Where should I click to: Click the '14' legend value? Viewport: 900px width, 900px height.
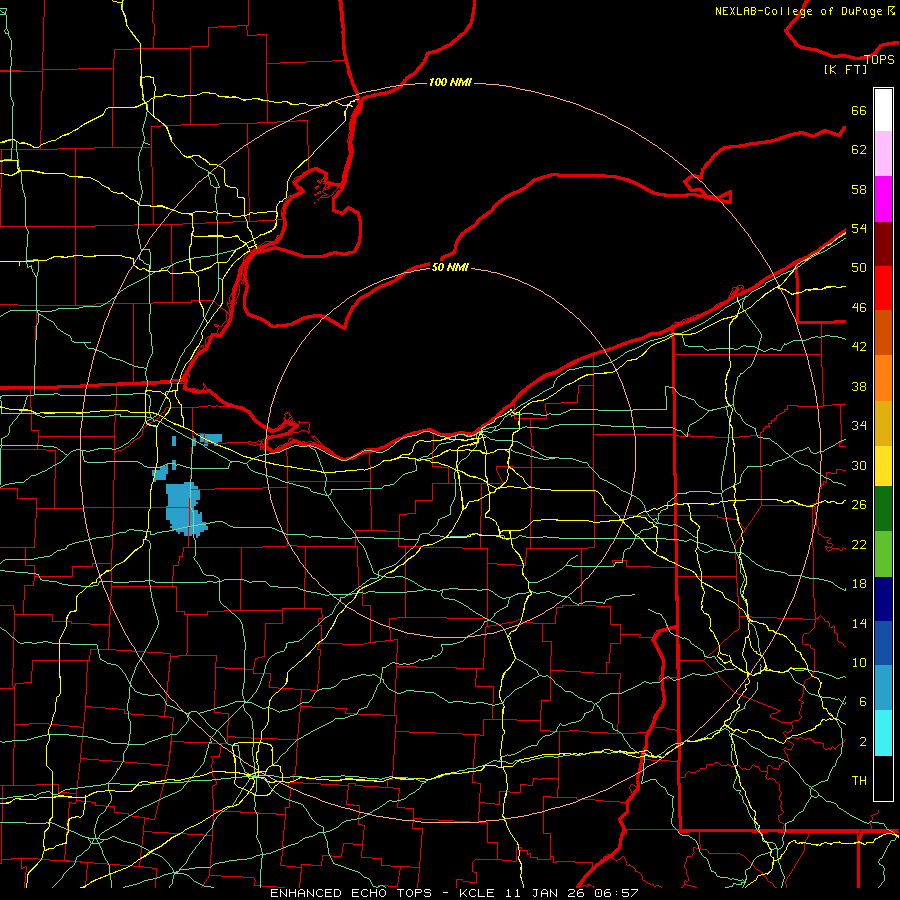point(859,623)
